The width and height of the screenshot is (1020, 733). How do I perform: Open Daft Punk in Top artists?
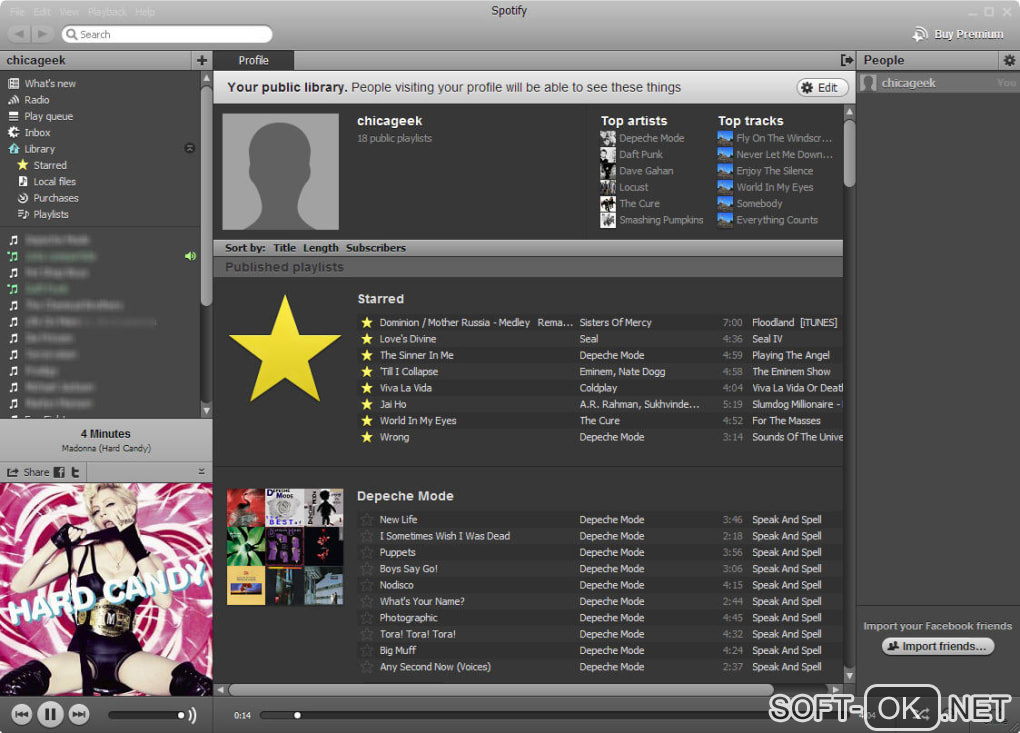tap(641, 154)
